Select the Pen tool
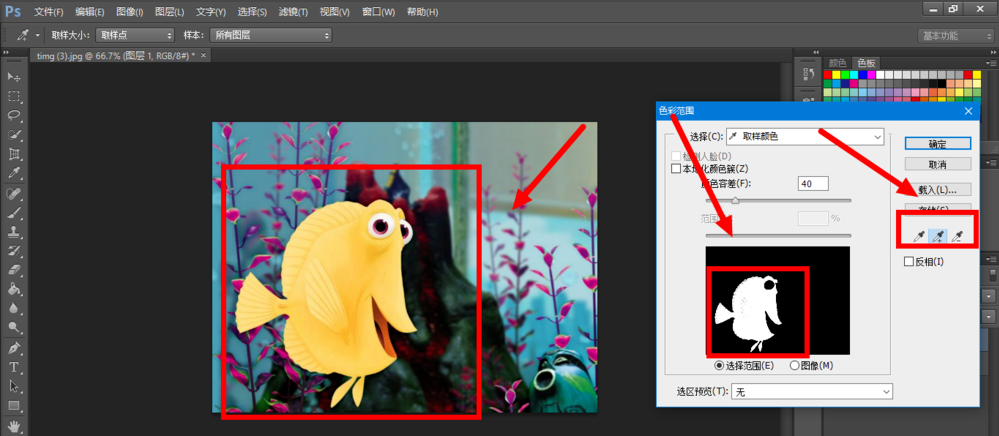Viewport: 999px width, 436px height. [13, 348]
